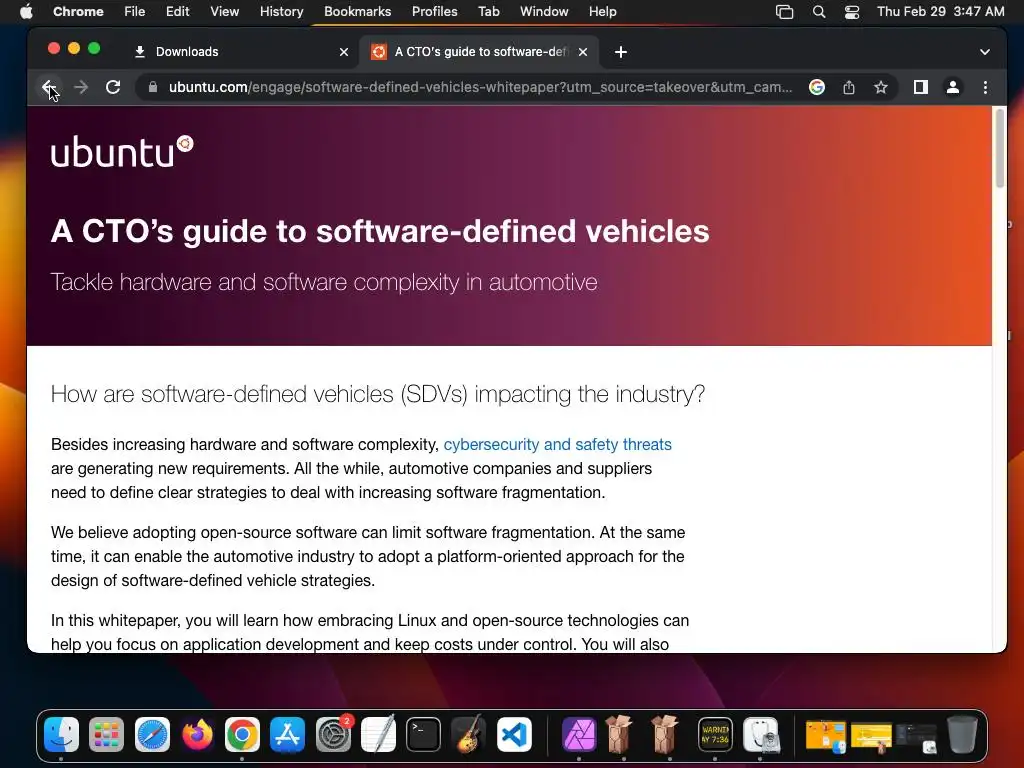Viewport: 1024px width, 768px height.
Task: Open System Settings from the Dock
Action: (333, 735)
